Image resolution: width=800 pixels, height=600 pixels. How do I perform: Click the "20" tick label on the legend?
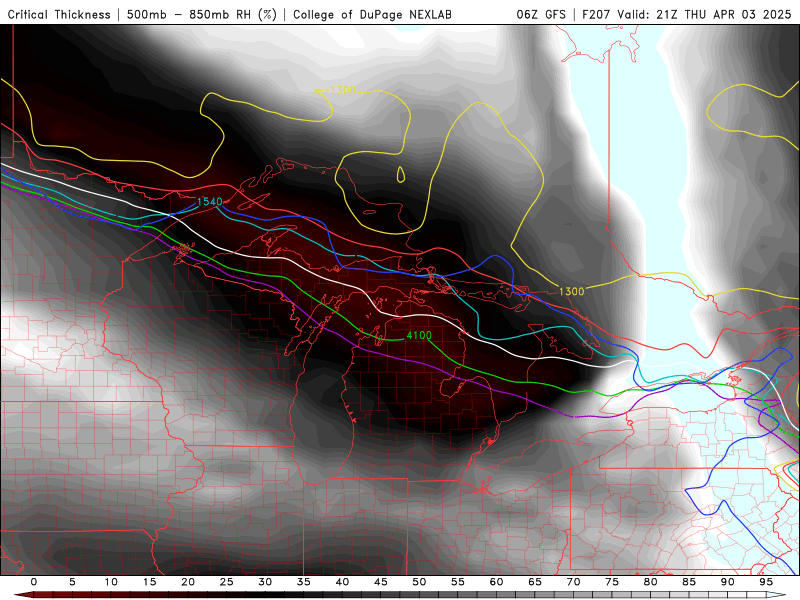188,582
